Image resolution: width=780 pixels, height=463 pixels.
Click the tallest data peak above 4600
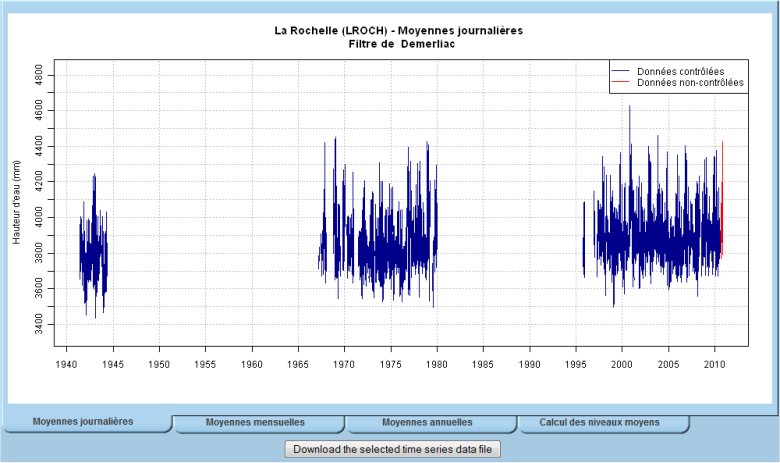pos(629,108)
